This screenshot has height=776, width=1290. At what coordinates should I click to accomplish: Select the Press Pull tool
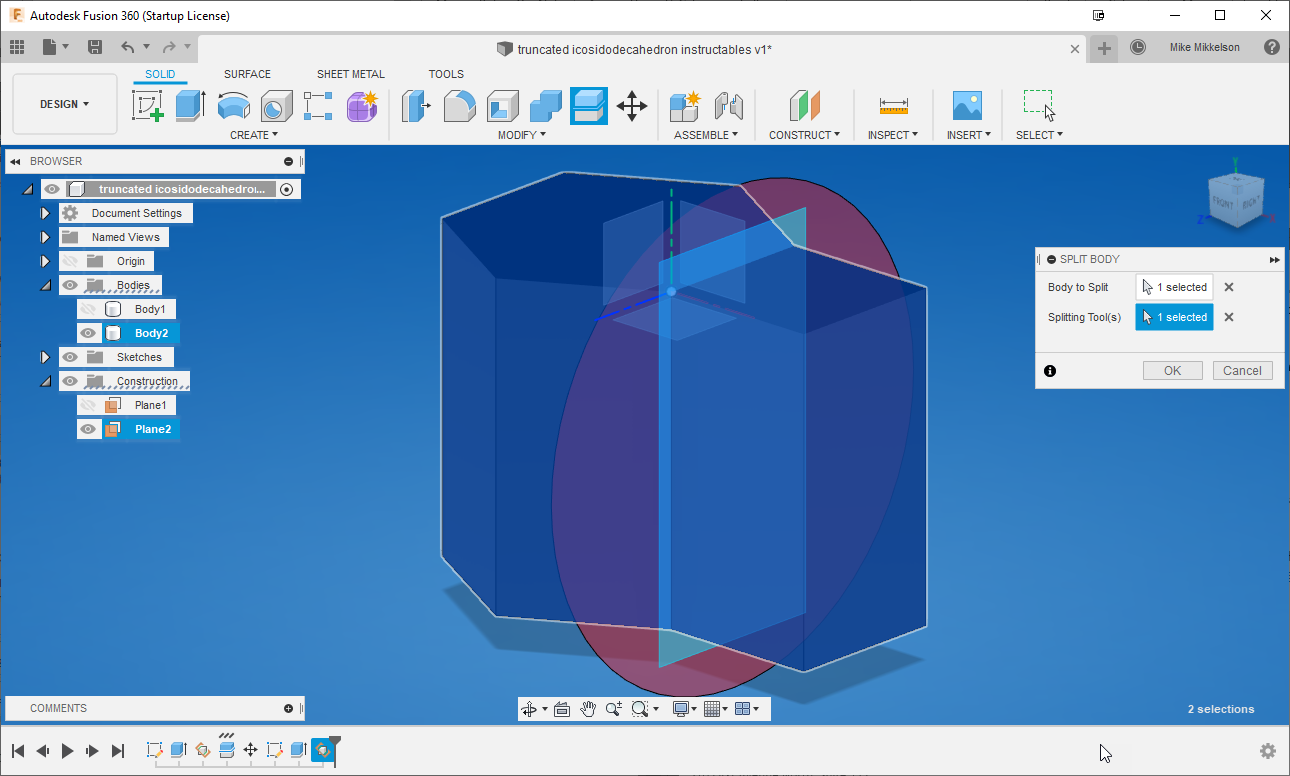[416, 106]
